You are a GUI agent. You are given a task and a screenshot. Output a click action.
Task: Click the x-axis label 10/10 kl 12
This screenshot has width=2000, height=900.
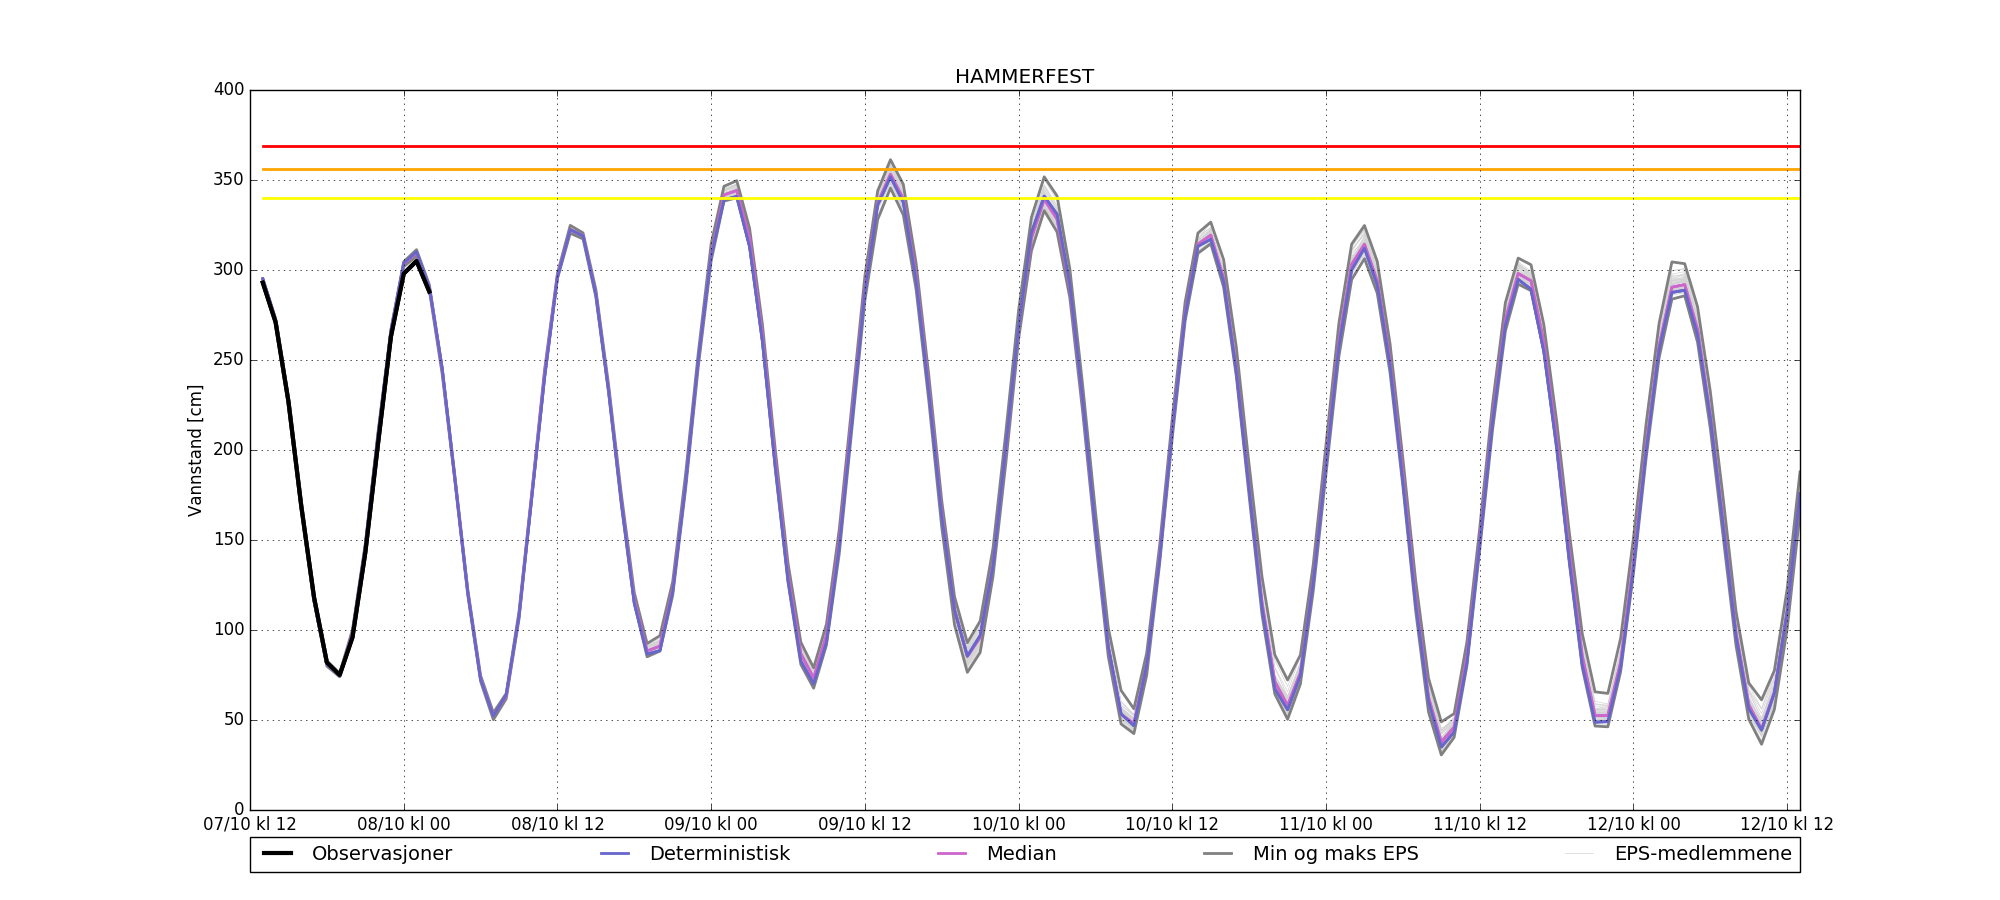pos(1172,825)
